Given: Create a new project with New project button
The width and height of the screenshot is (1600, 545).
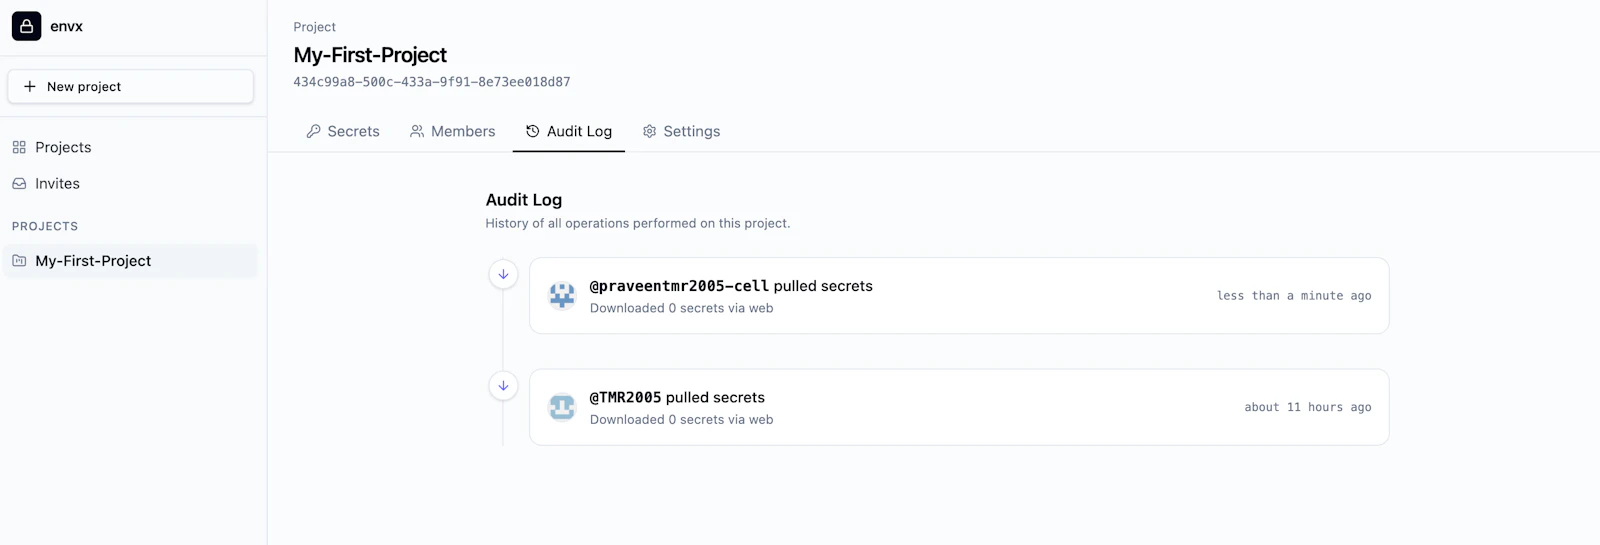Looking at the screenshot, I should click(131, 87).
